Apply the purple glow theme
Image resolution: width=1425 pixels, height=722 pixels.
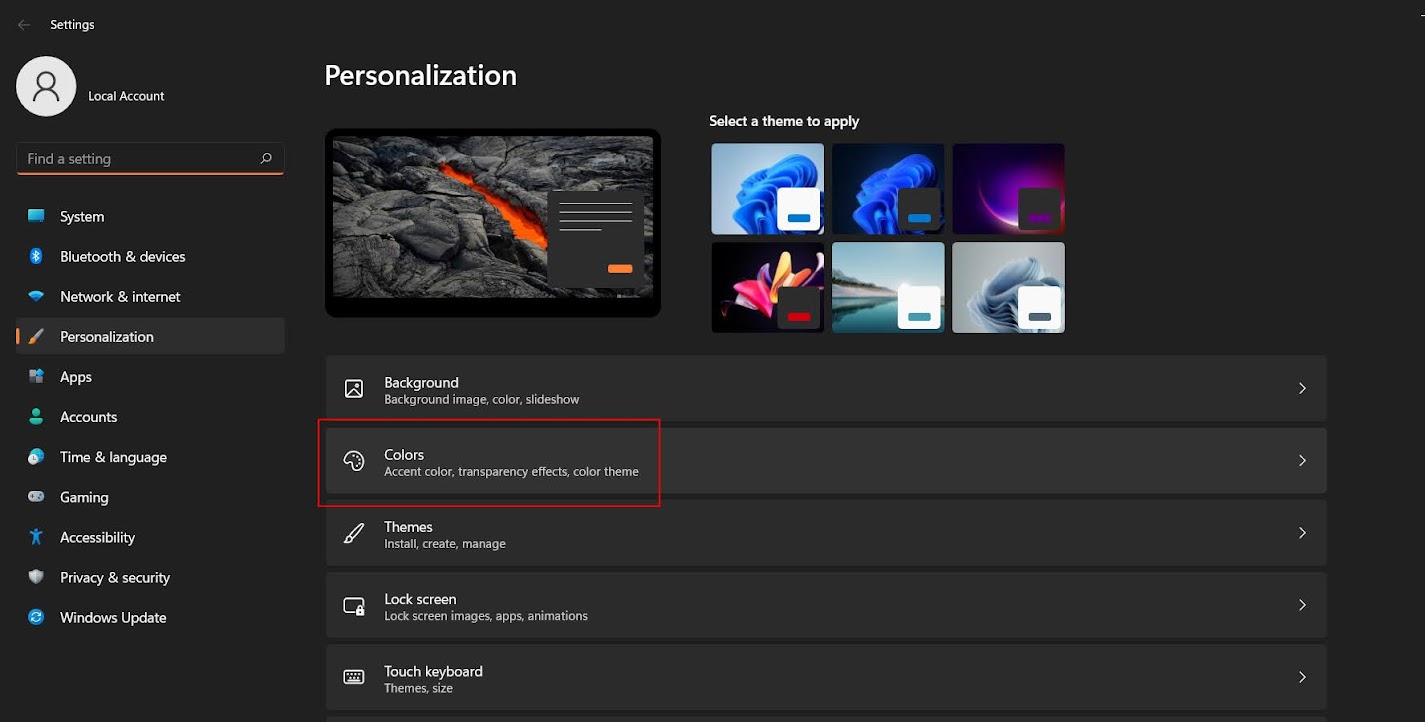point(1008,189)
